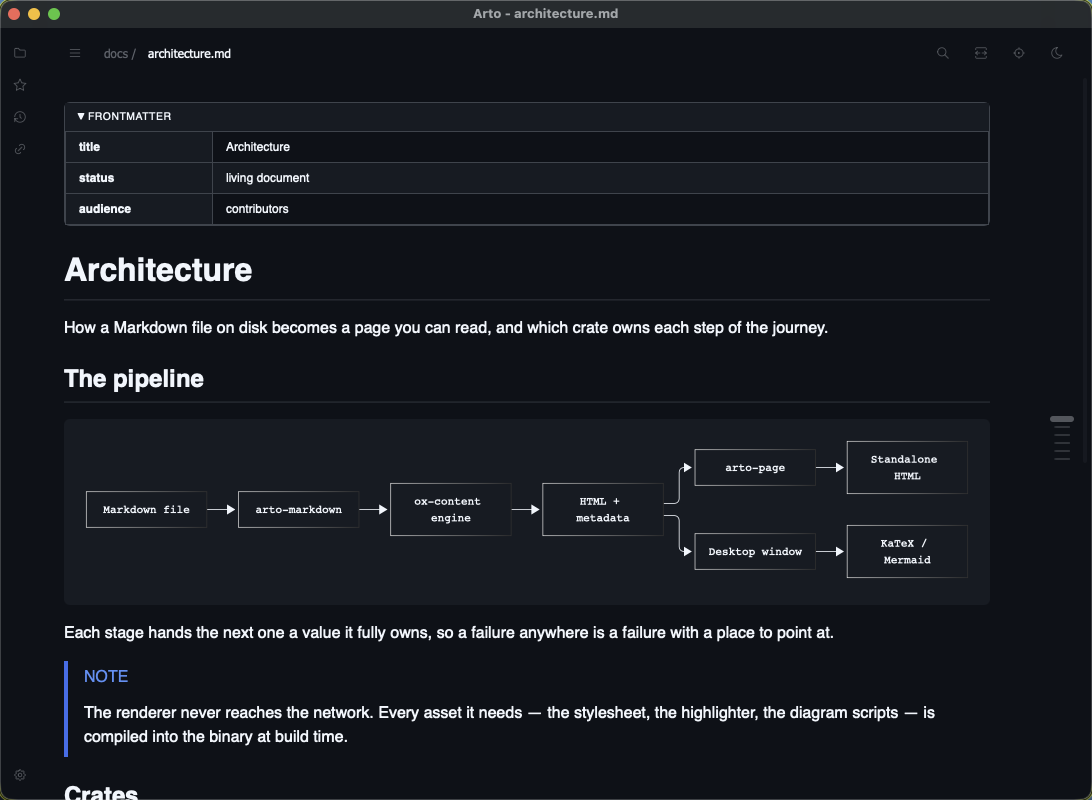Click the 'KaTeX / Mermaid' diagram node
The height and width of the screenshot is (800, 1092).
click(x=907, y=551)
